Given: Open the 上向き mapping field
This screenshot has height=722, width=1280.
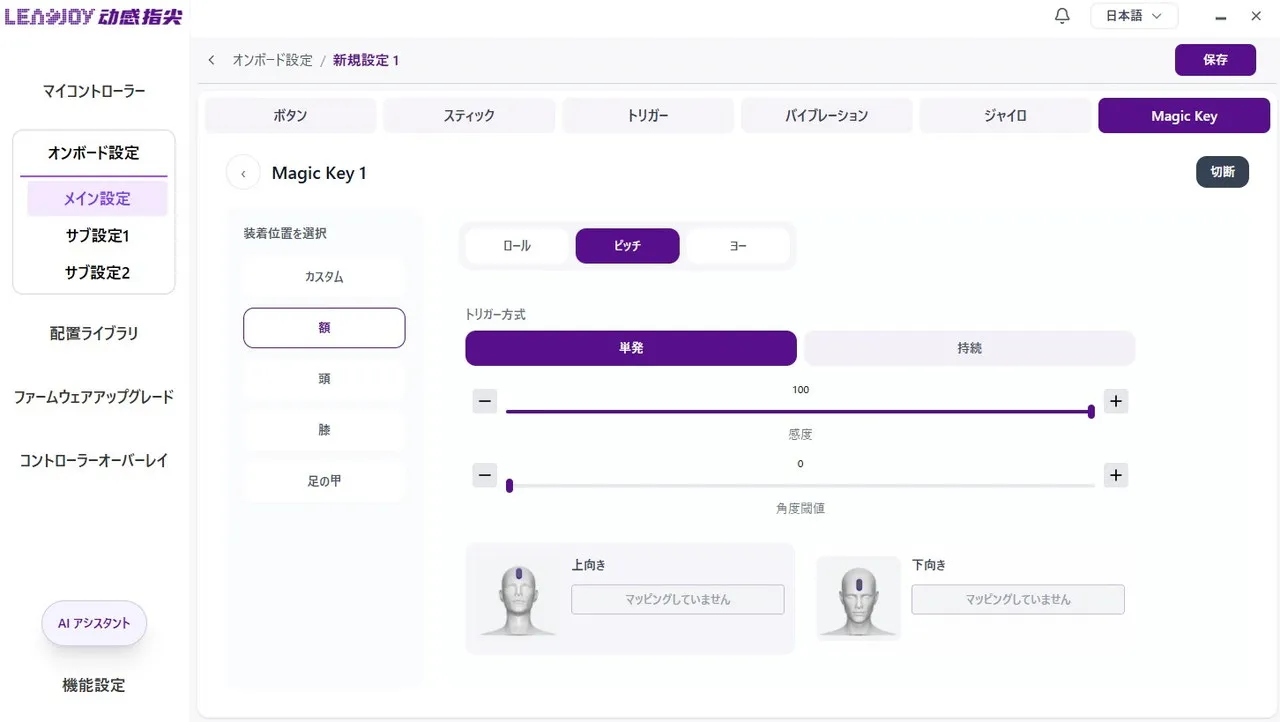Looking at the screenshot, I should [x=677, y=599].
